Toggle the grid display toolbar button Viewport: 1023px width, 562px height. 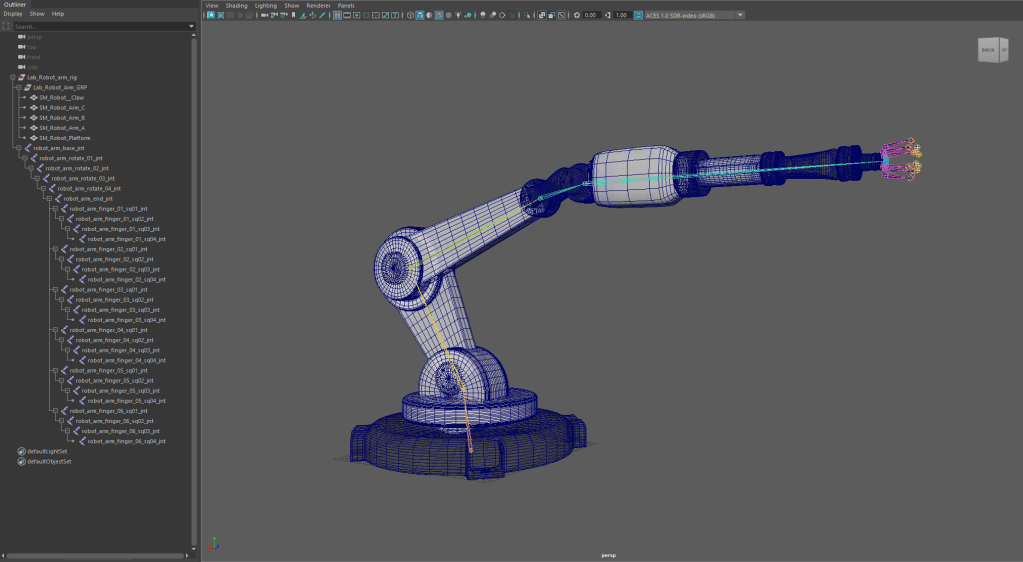pos(338,15)
